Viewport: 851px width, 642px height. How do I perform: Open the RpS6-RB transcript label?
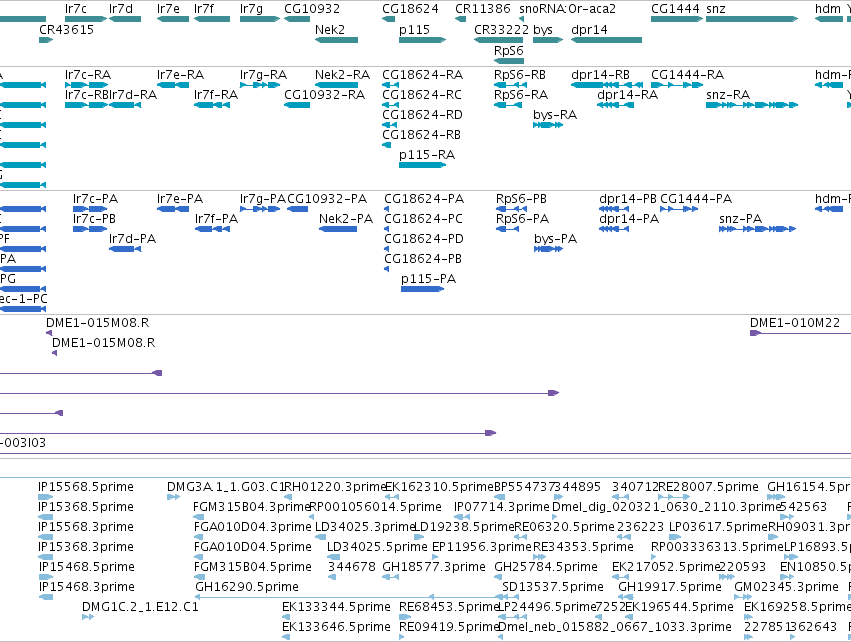tap(520, 74)
